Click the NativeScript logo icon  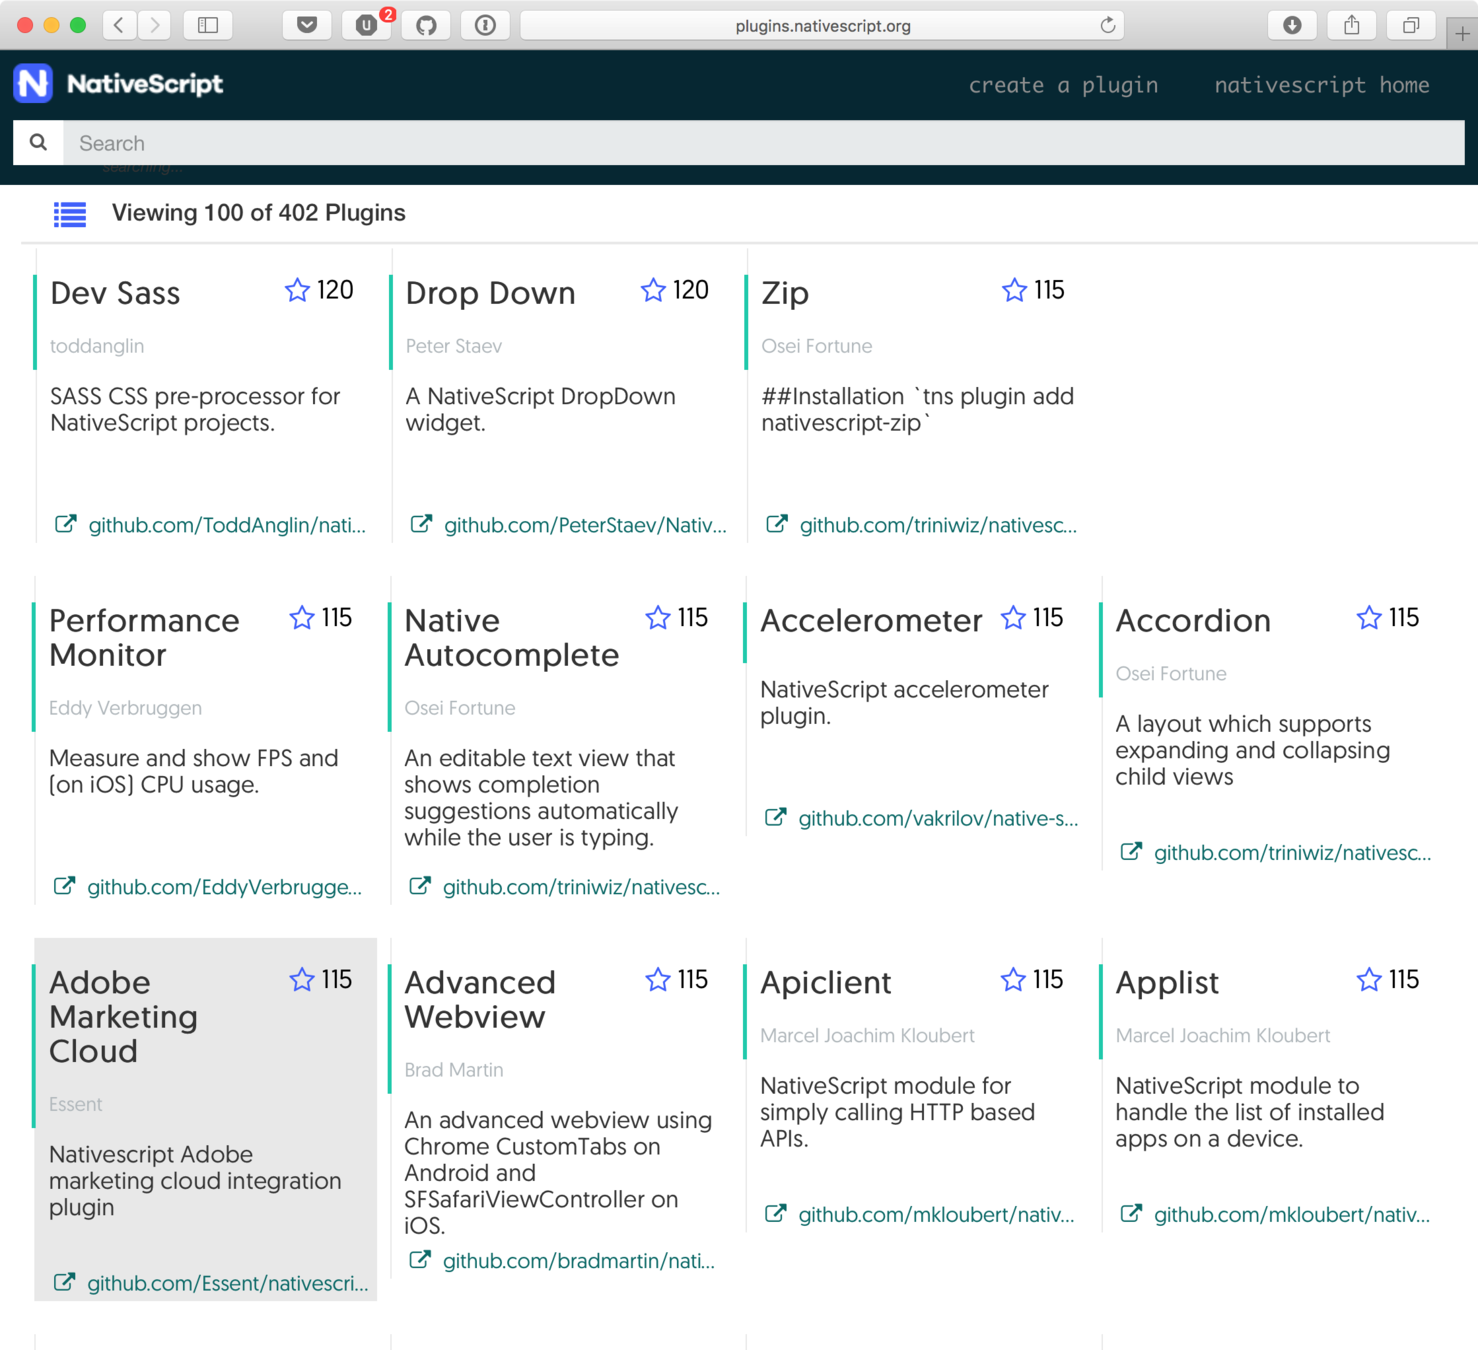pos(33,84)
